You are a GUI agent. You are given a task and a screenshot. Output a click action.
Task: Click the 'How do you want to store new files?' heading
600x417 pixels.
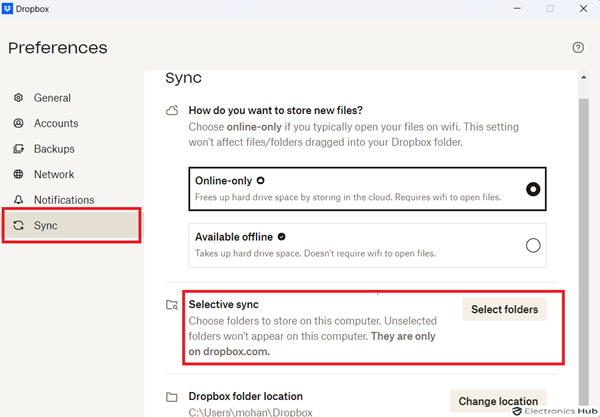pyautogui.click(x=276, y=111)
